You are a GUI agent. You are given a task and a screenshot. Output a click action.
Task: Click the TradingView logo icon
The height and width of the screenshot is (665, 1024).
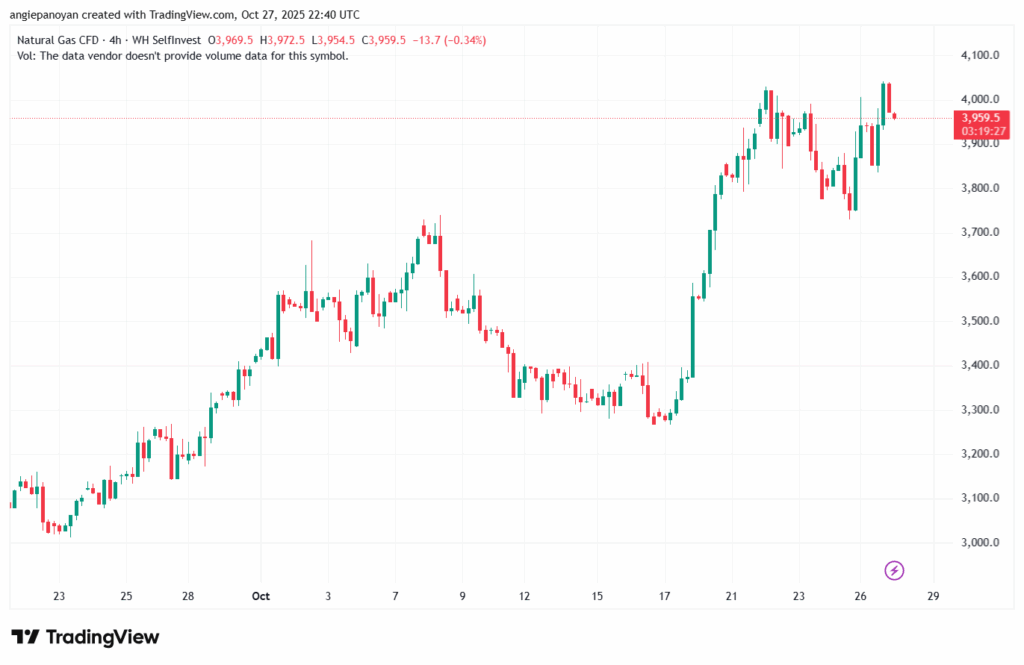[x=25, y=637]
